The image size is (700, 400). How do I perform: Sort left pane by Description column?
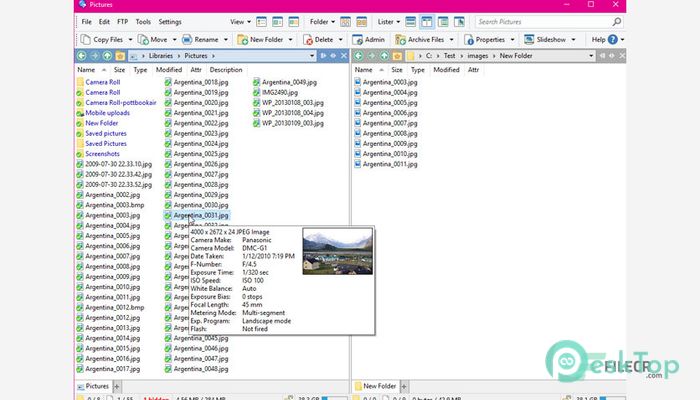click(226, 70)
